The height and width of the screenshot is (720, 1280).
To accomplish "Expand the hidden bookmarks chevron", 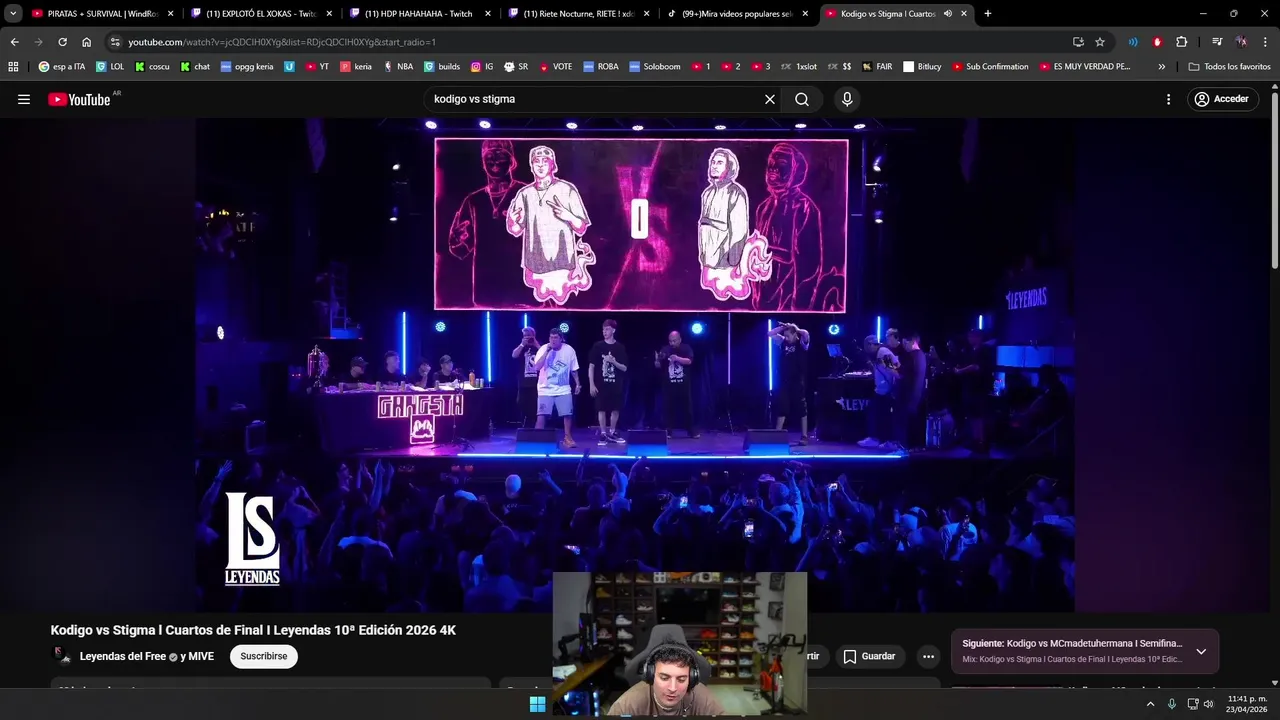I will 1161,67.
